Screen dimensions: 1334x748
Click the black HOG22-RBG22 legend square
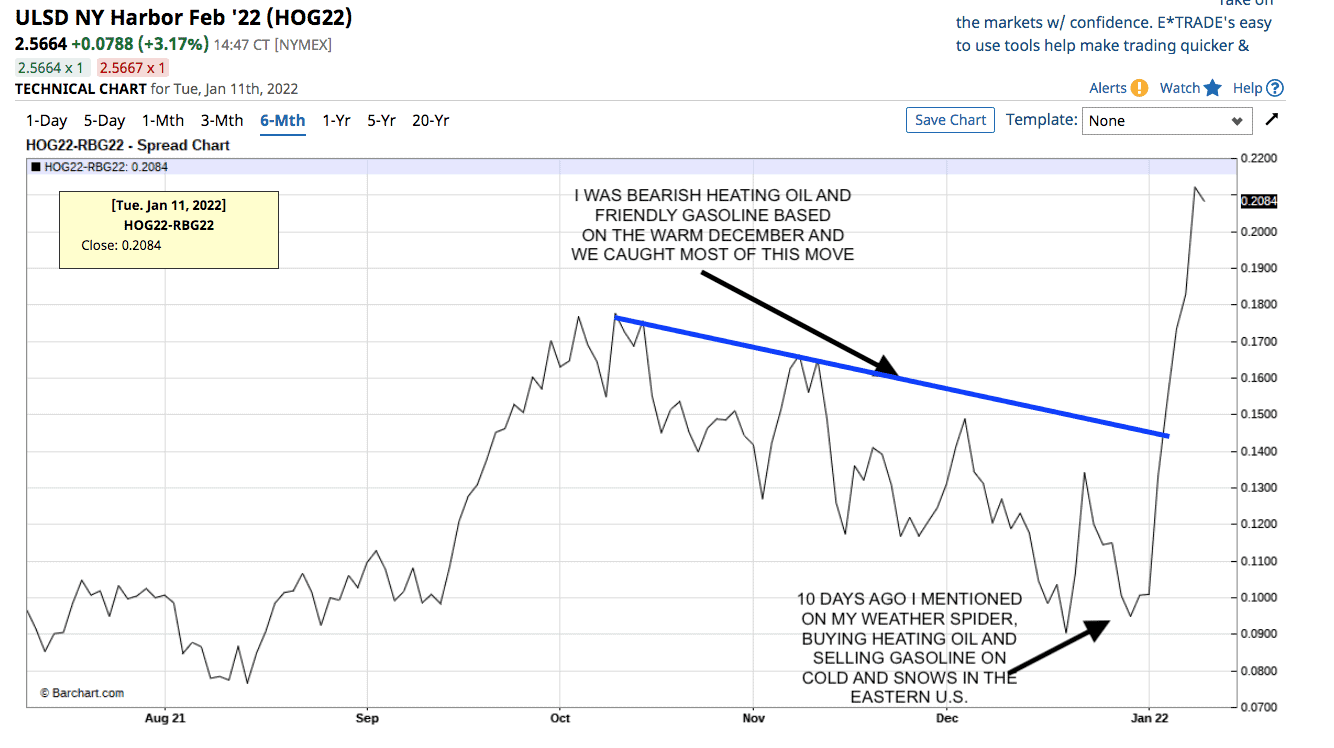37,167
